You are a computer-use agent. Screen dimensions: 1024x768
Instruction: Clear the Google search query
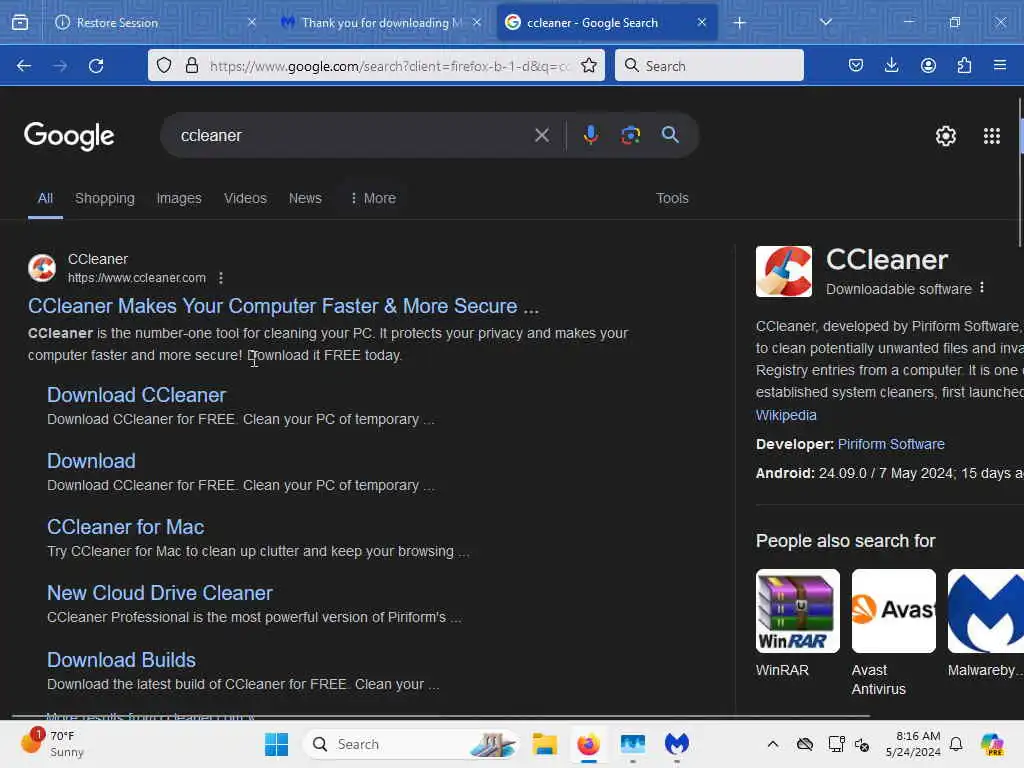click(x=541, y=135)
